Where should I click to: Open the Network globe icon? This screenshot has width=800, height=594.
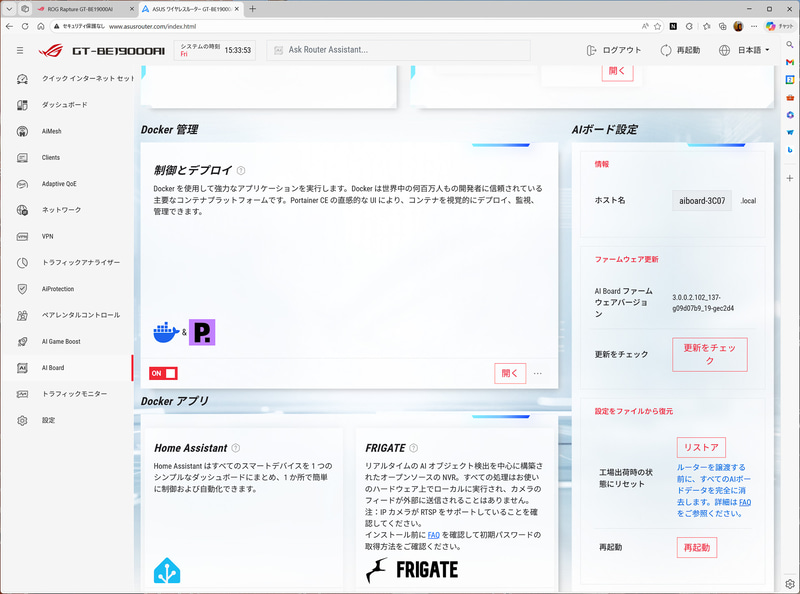[x=22, y=210]
